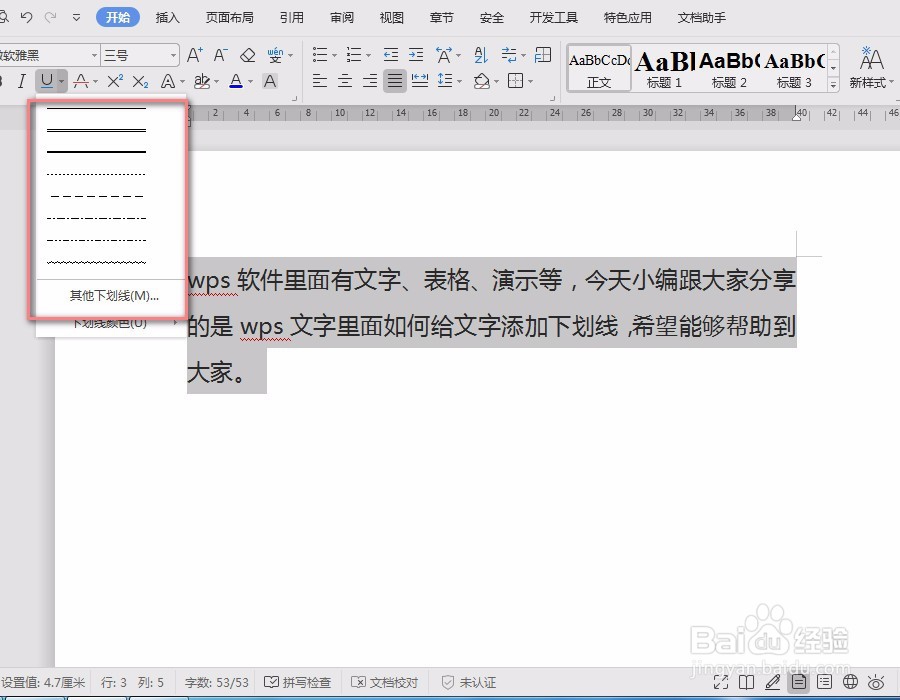Switch to the 开发工具 tab
Screen dimensions: 900x700
pos(553,18)
